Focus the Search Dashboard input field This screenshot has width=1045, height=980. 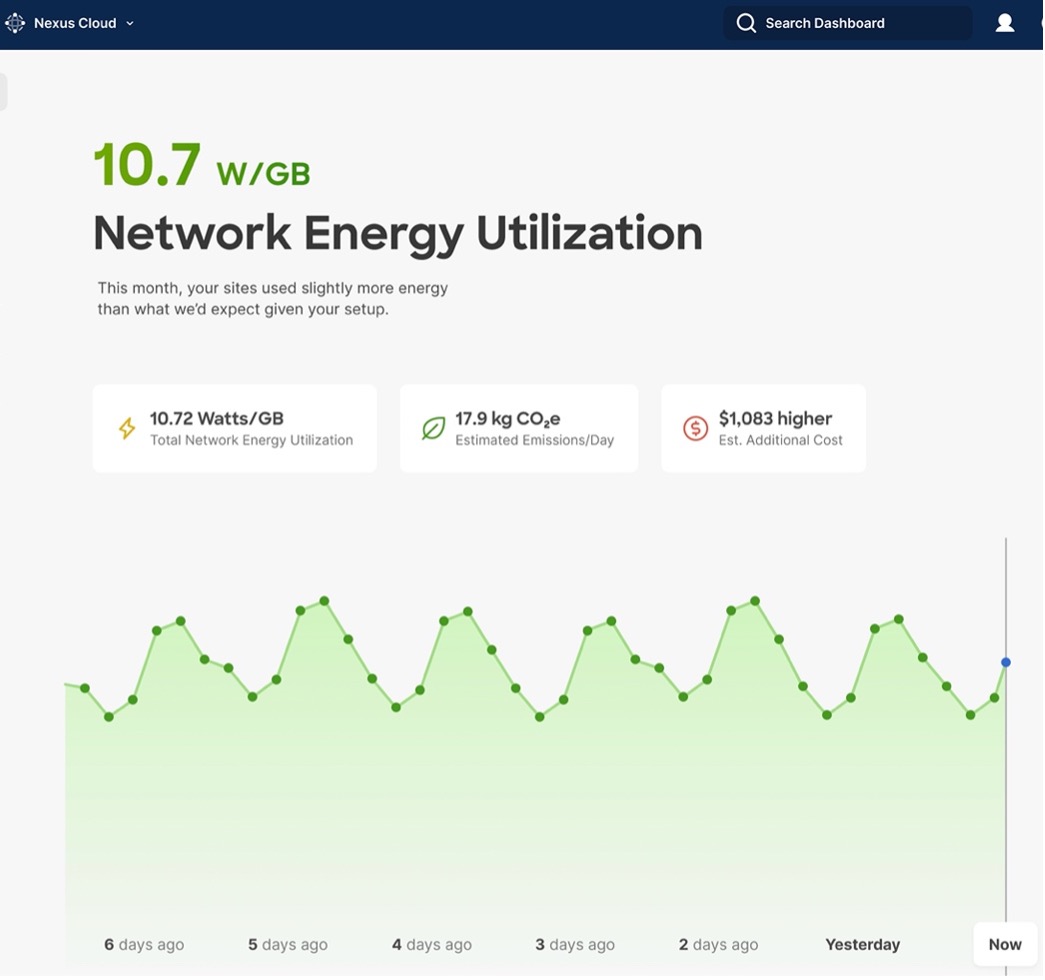860,23
